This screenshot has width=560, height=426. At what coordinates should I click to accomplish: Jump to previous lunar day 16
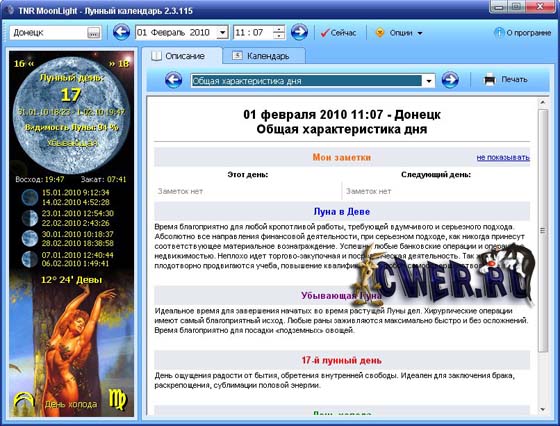[x=24, y=64]
